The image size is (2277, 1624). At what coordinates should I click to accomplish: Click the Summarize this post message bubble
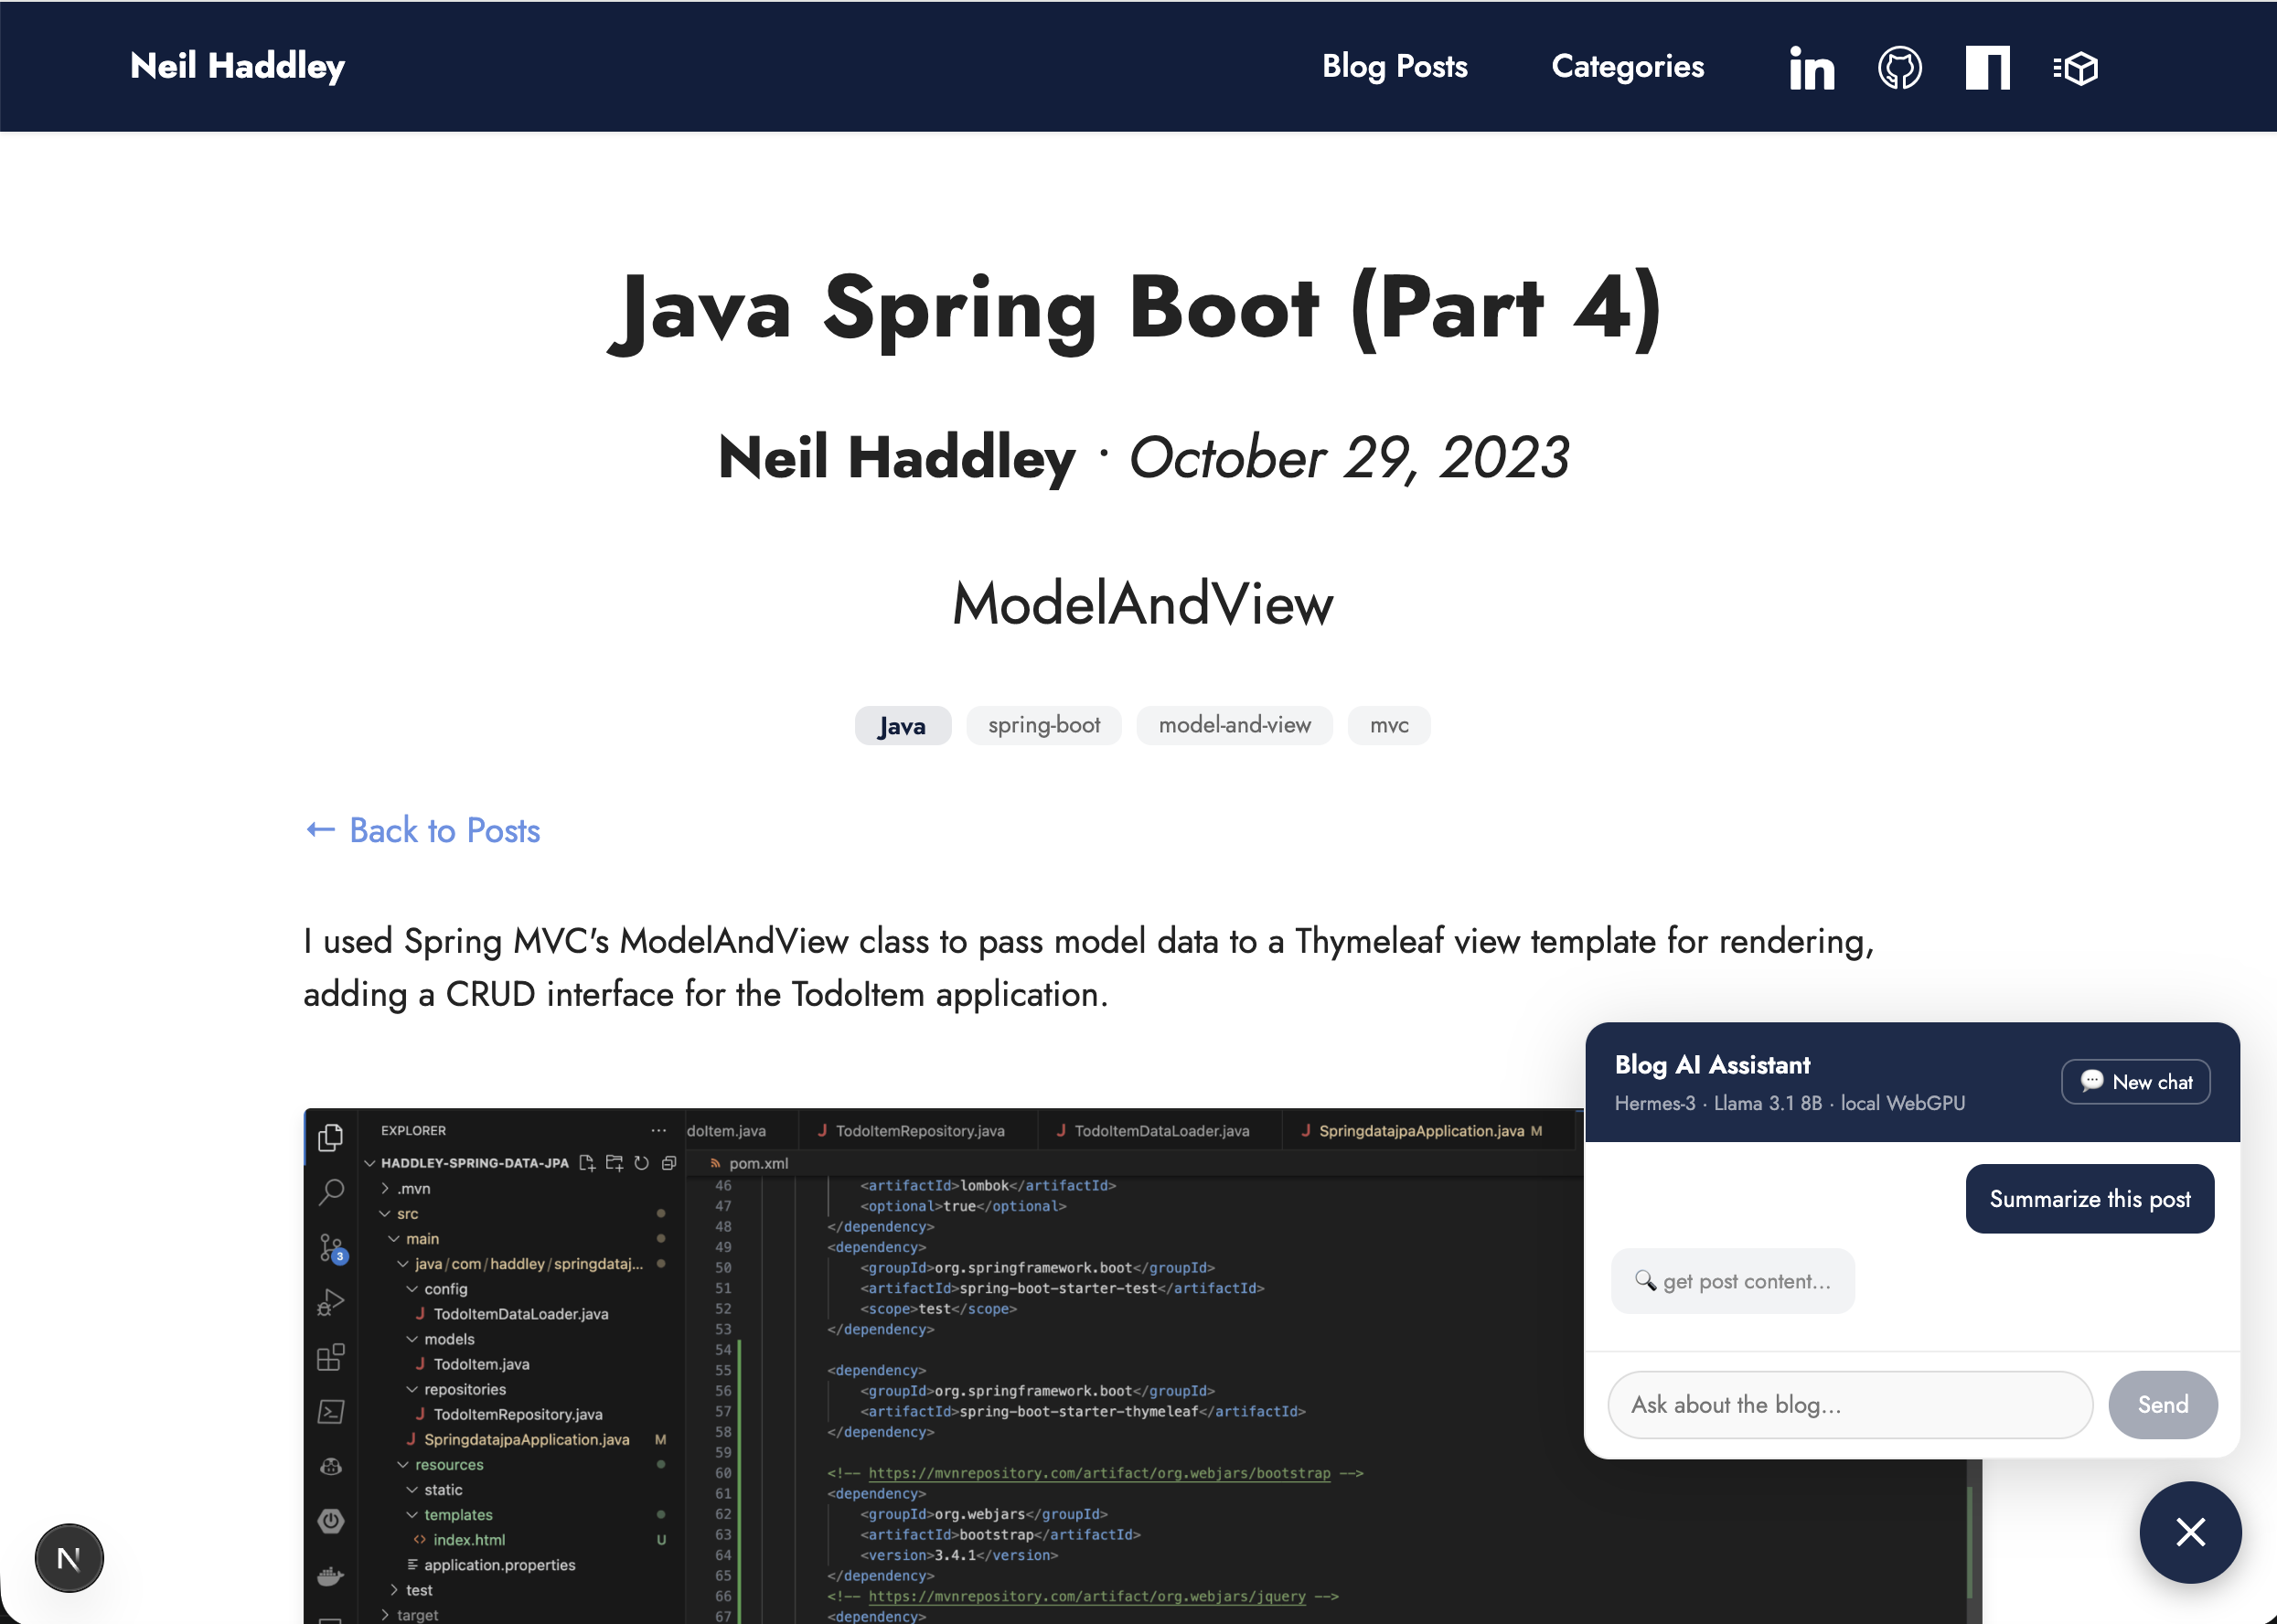tap(2089, 1198)
